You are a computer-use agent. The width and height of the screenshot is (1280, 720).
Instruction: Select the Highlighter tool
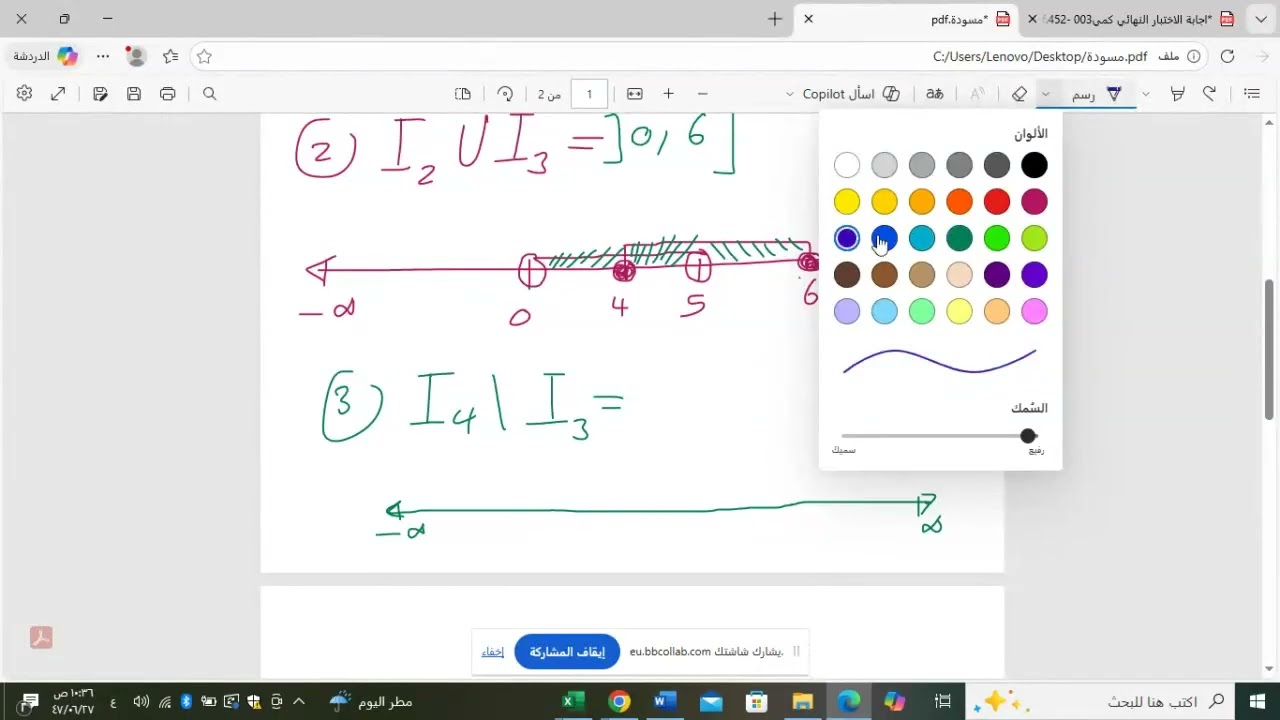1178,94
